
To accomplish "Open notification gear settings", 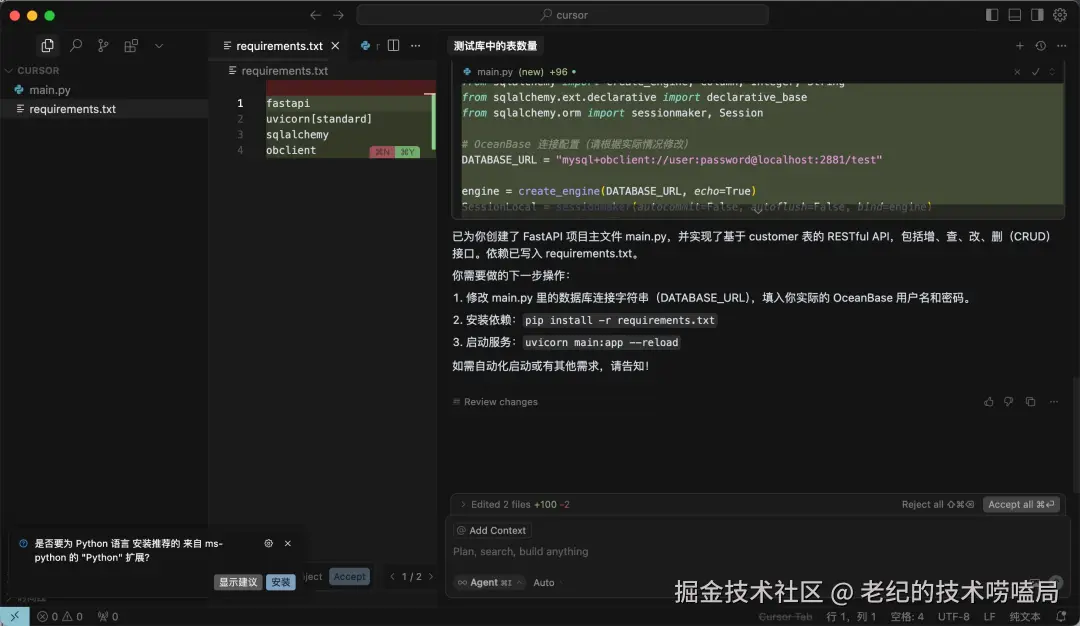I will [x=269, y=543].
